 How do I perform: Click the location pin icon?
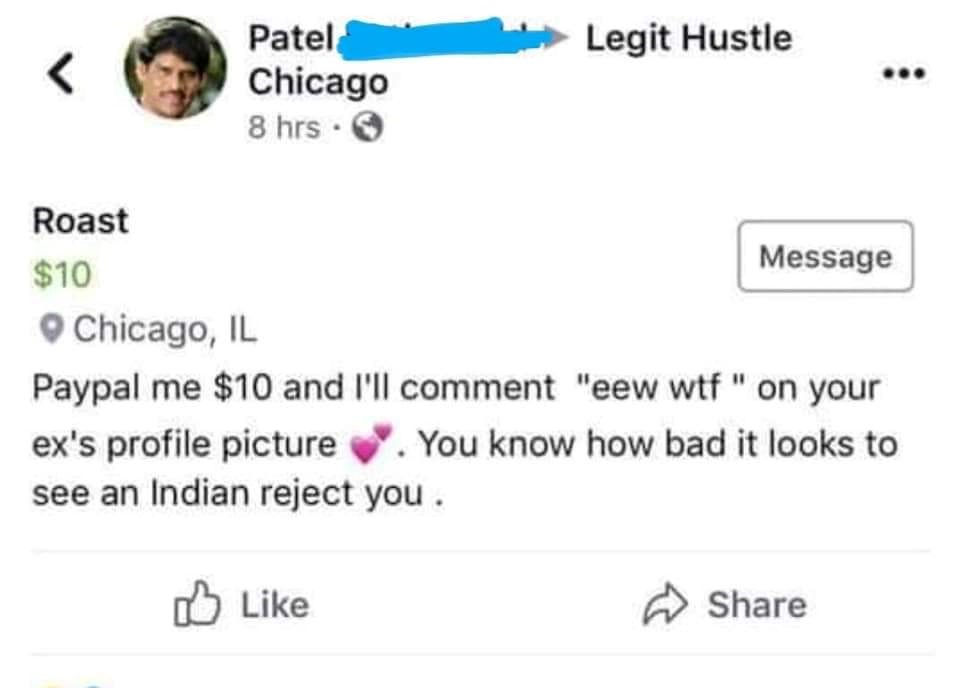pyautogui.click(x=55, y=328)
